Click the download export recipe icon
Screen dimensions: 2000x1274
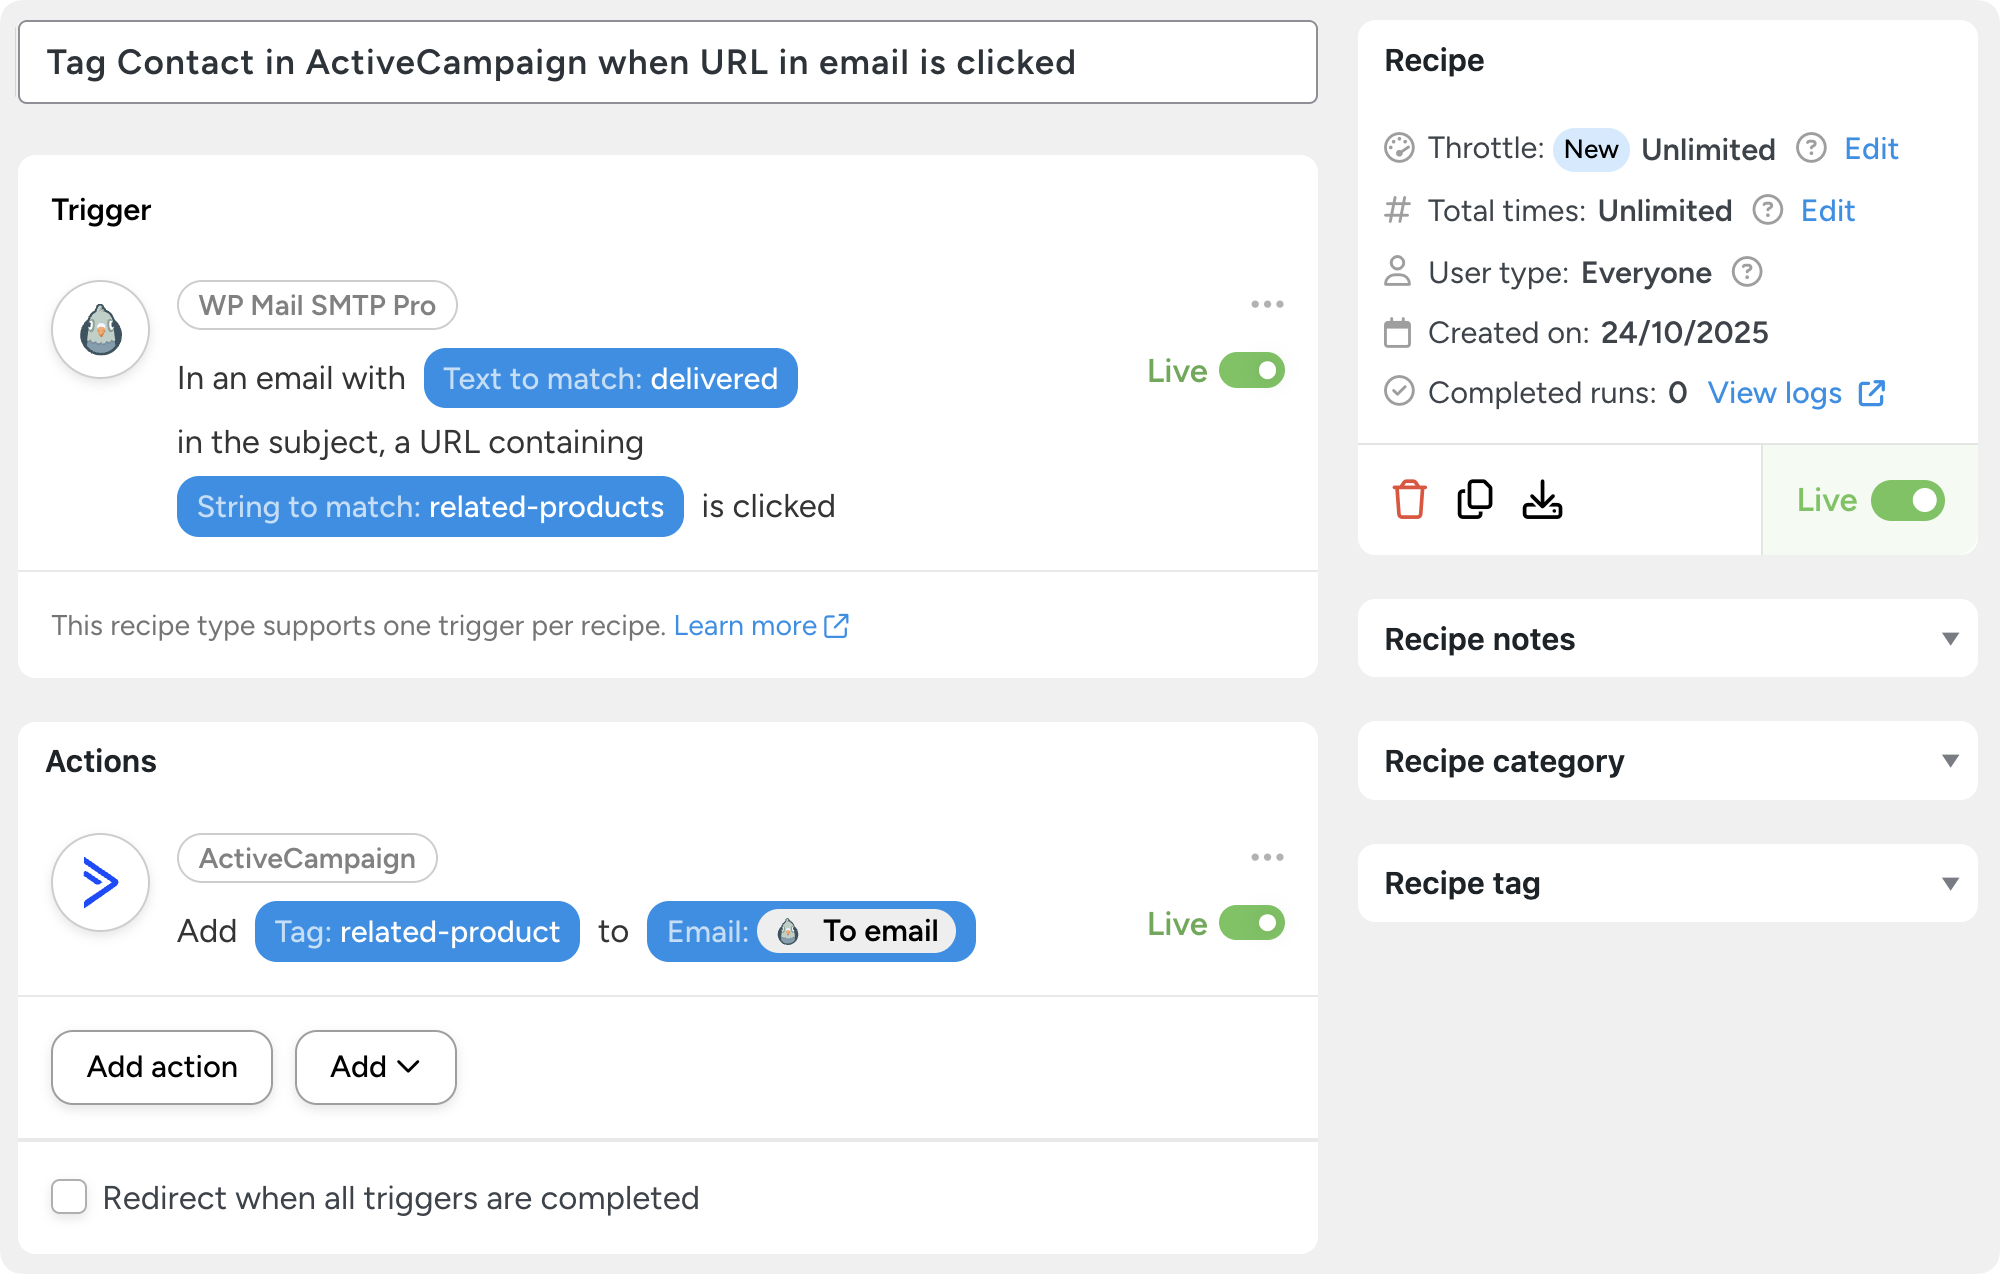[x=1542, y=499]
